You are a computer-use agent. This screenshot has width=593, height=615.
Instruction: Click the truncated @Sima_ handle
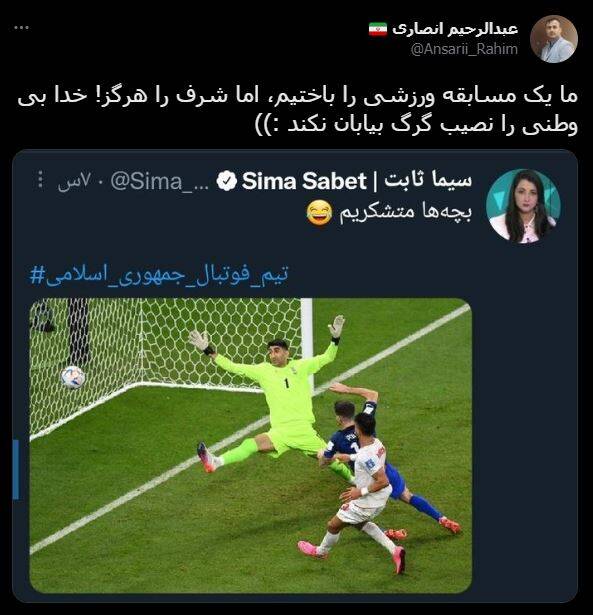(159, 182)
